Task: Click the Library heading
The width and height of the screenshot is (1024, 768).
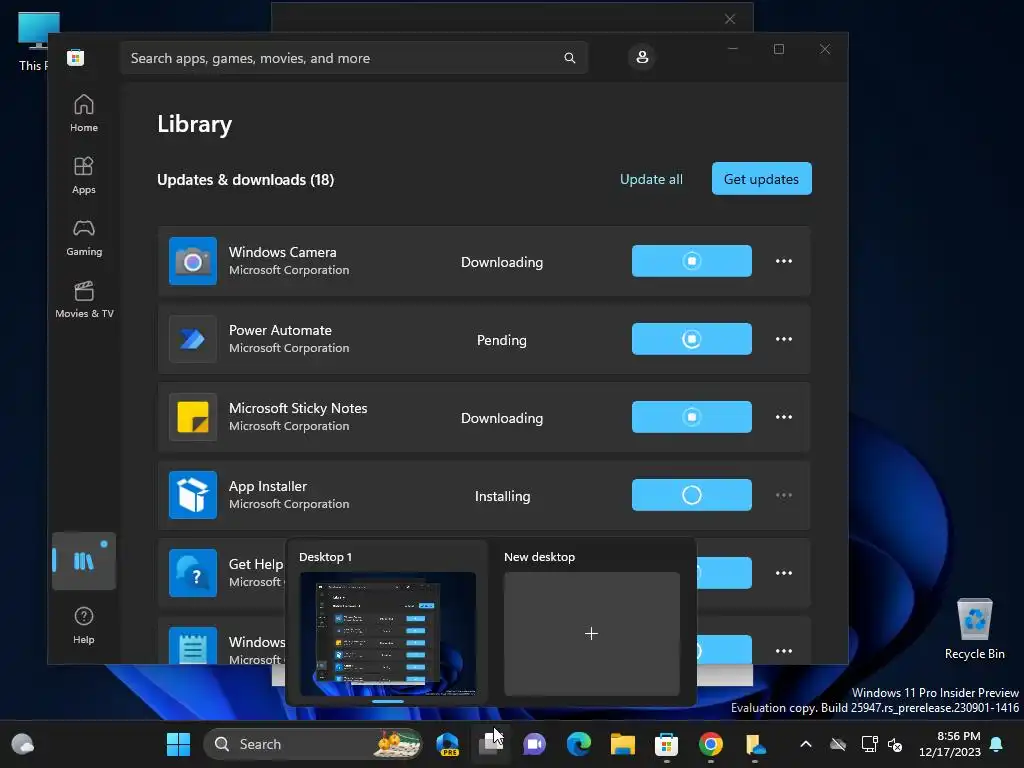Action: tap(195, 124)
